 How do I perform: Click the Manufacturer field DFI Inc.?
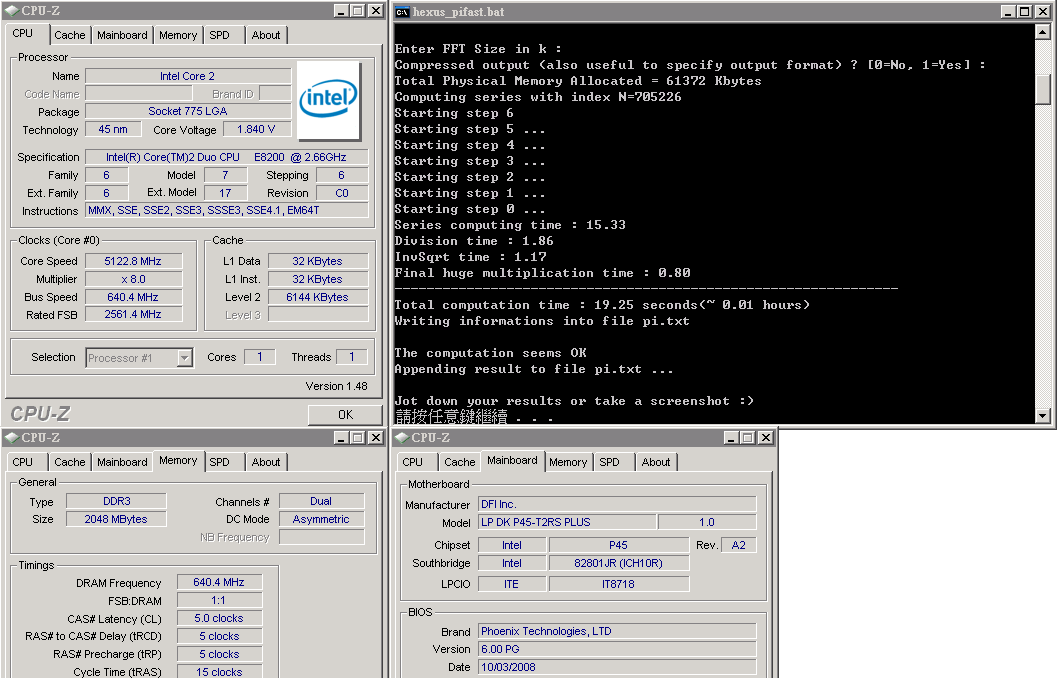coord(617,505)
